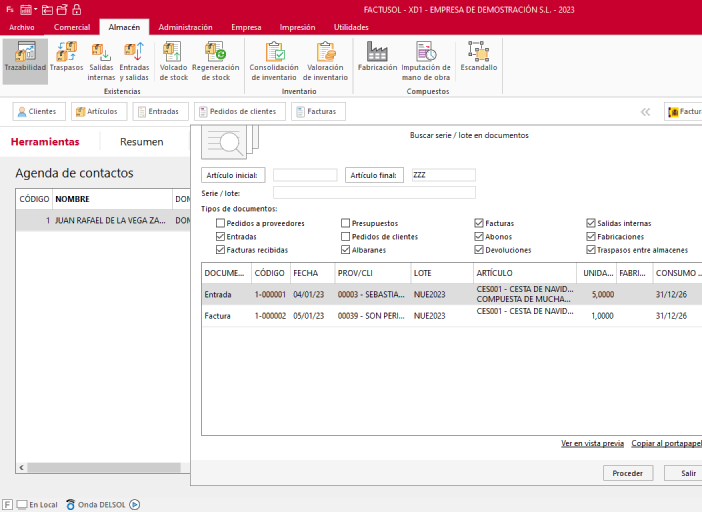Open Ver en vista previa link
Image resolution: width=702 pixels, height=512 pixels.
(592, 443)
